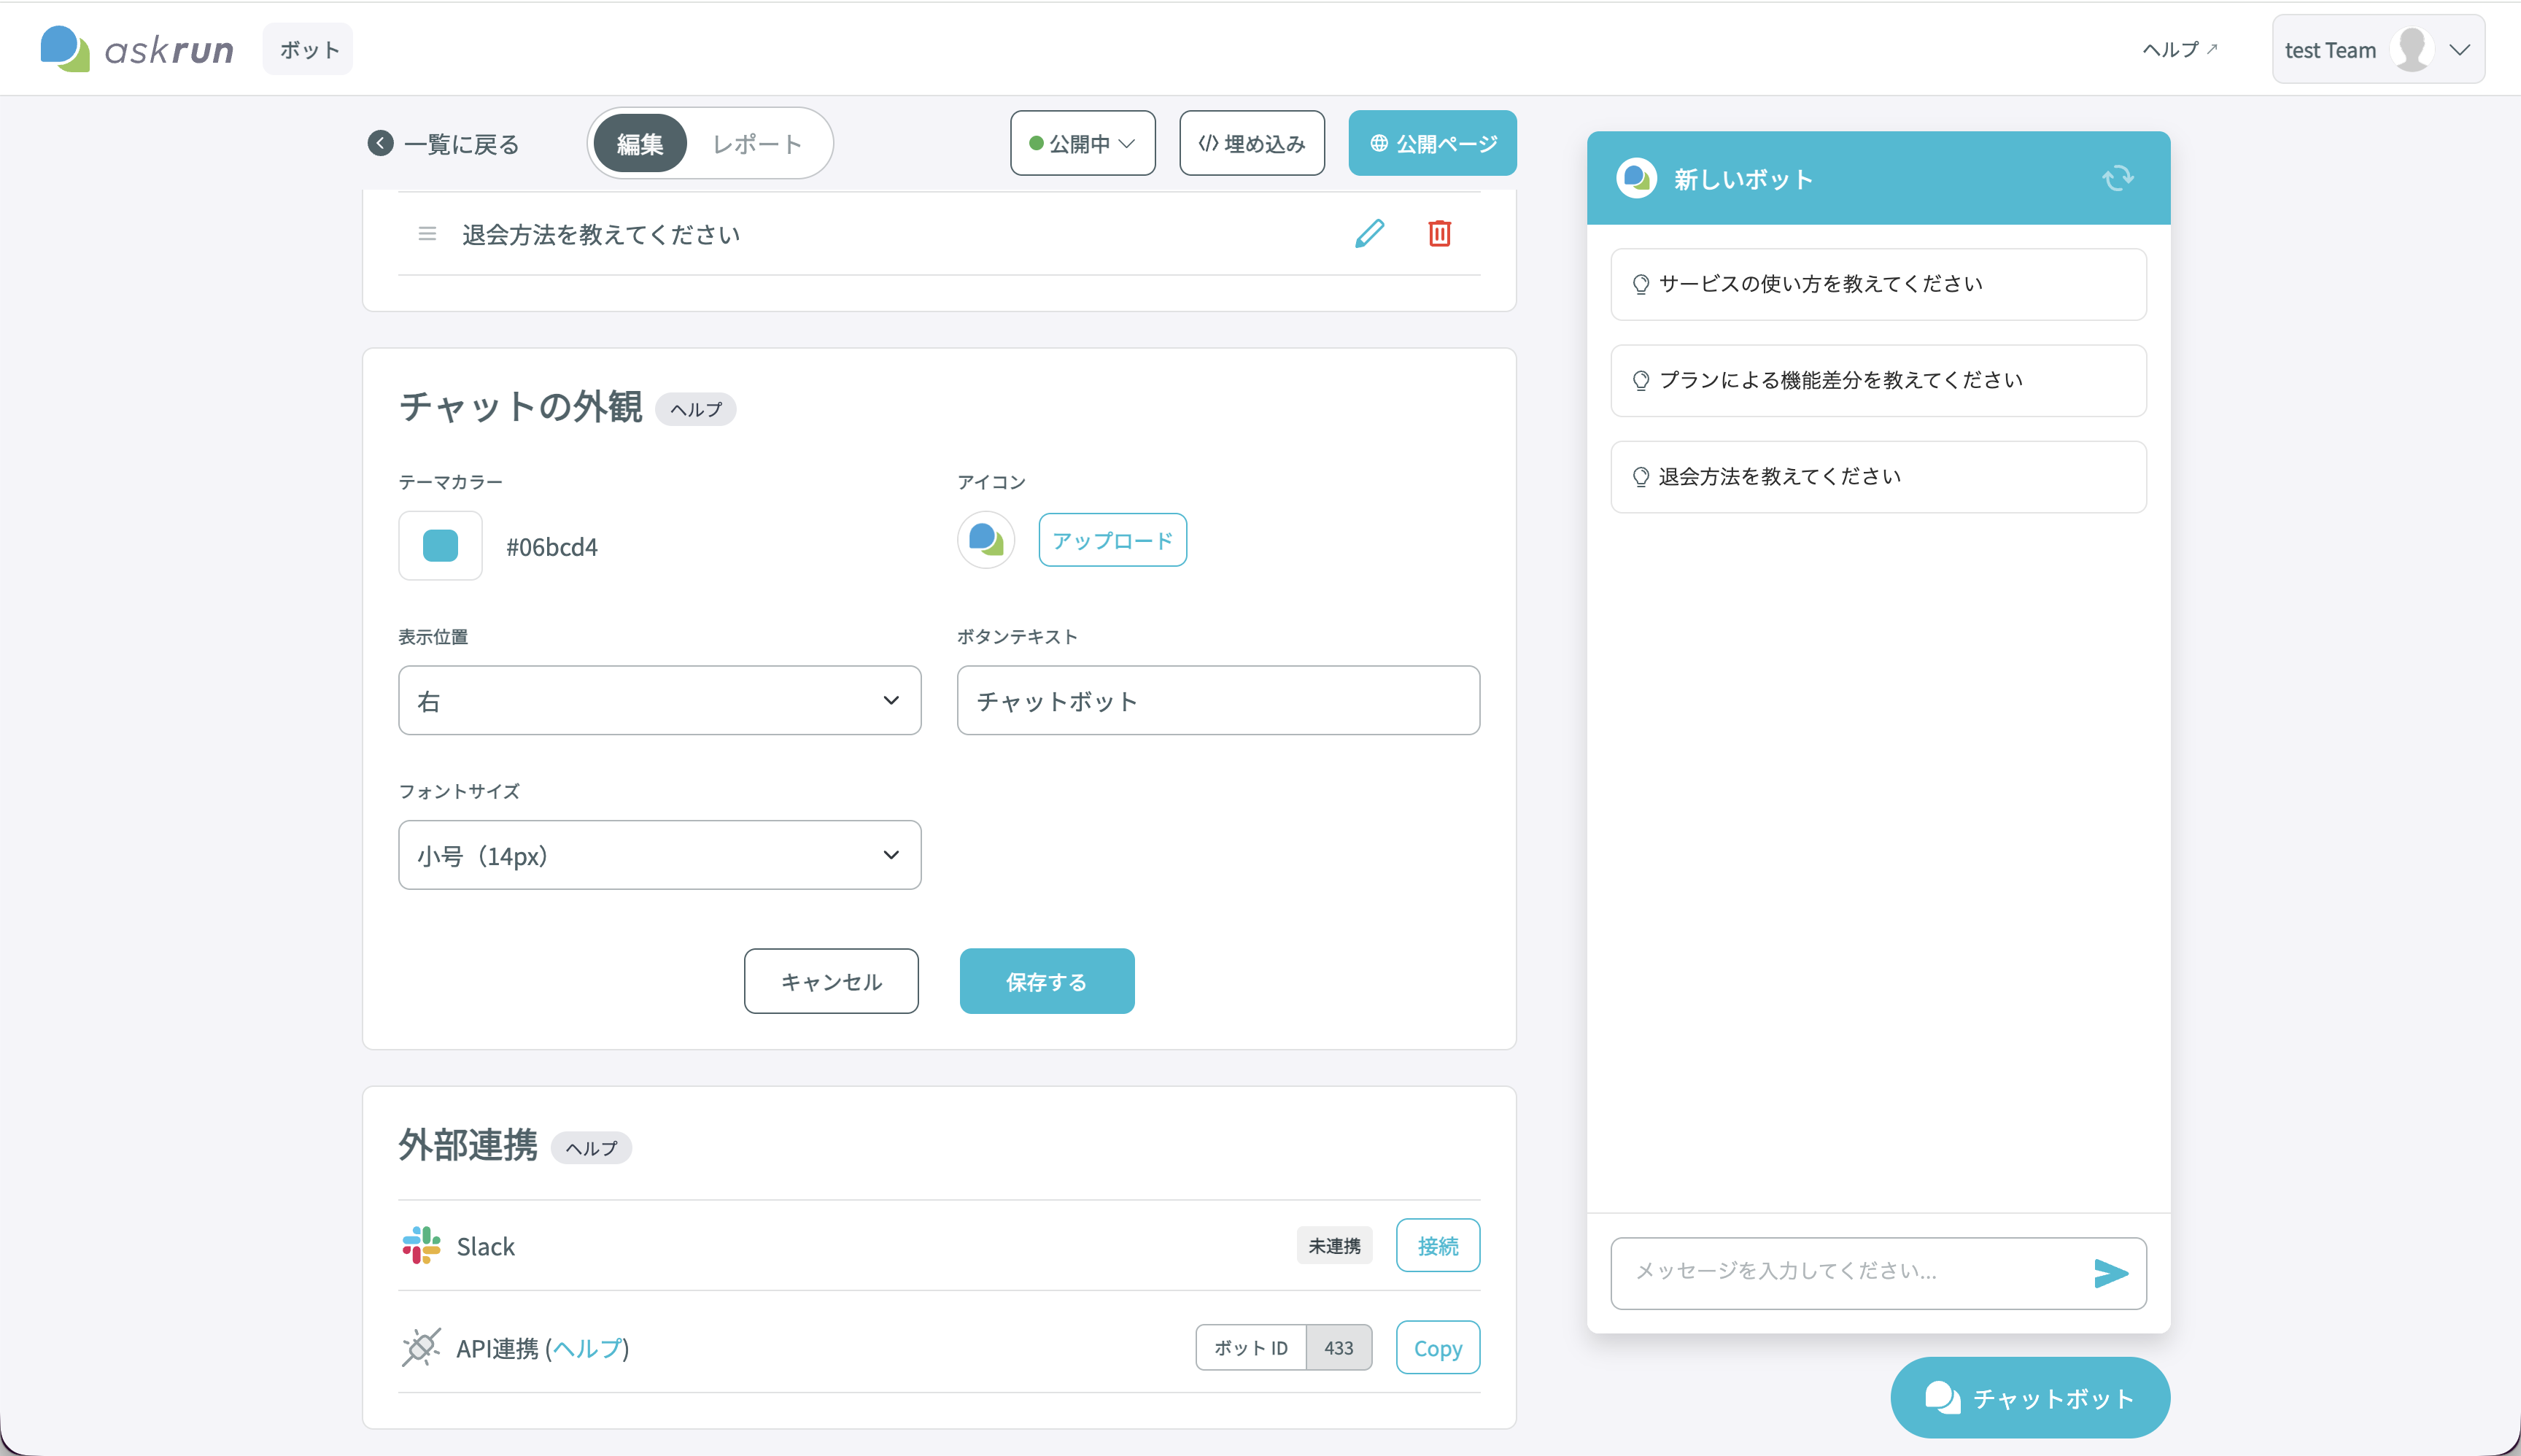The image size is (2521, 1456).
Task: Open the ヘルプ link in top bar
Action: (2179, 49)
